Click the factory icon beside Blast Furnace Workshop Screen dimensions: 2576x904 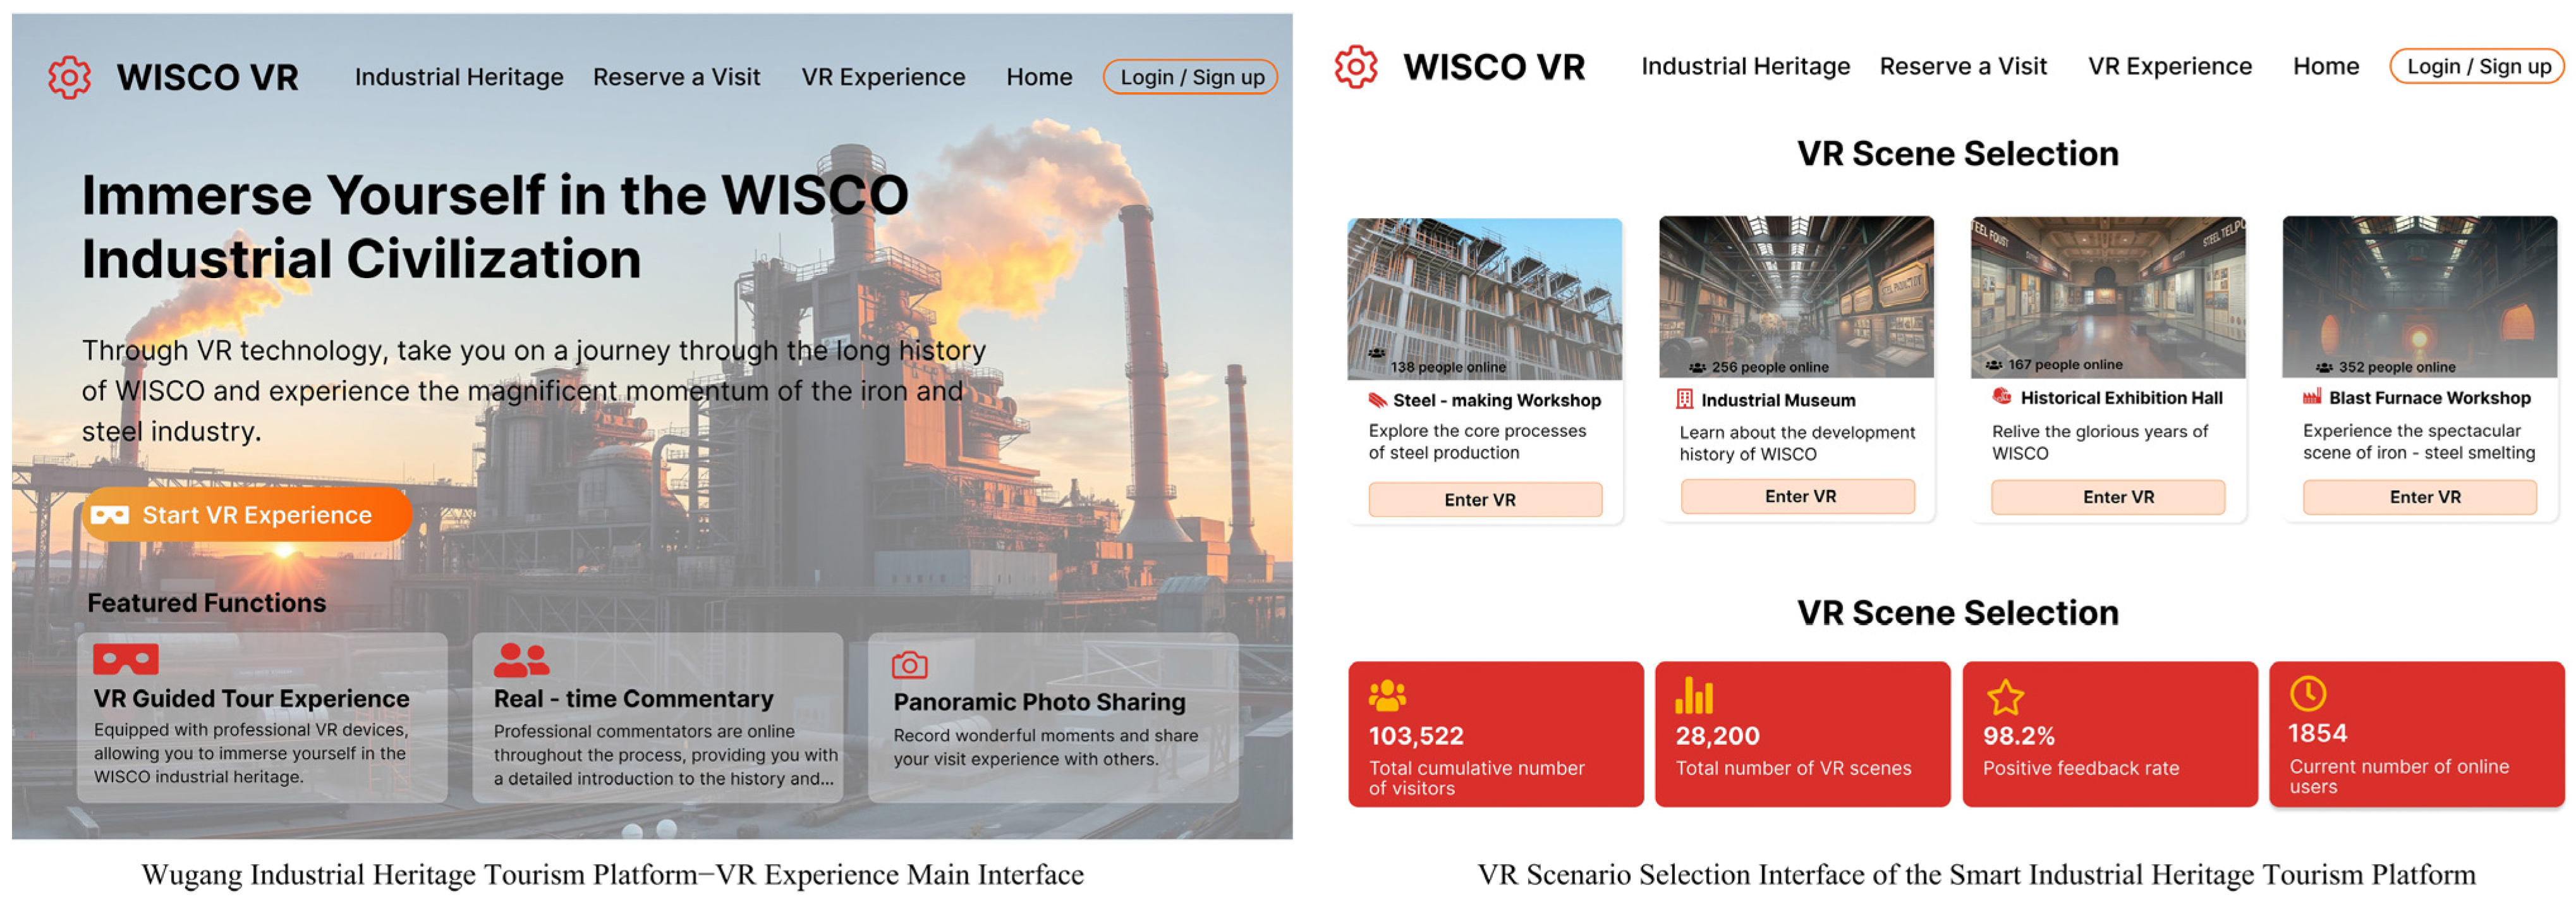[x=2311, y=397]
